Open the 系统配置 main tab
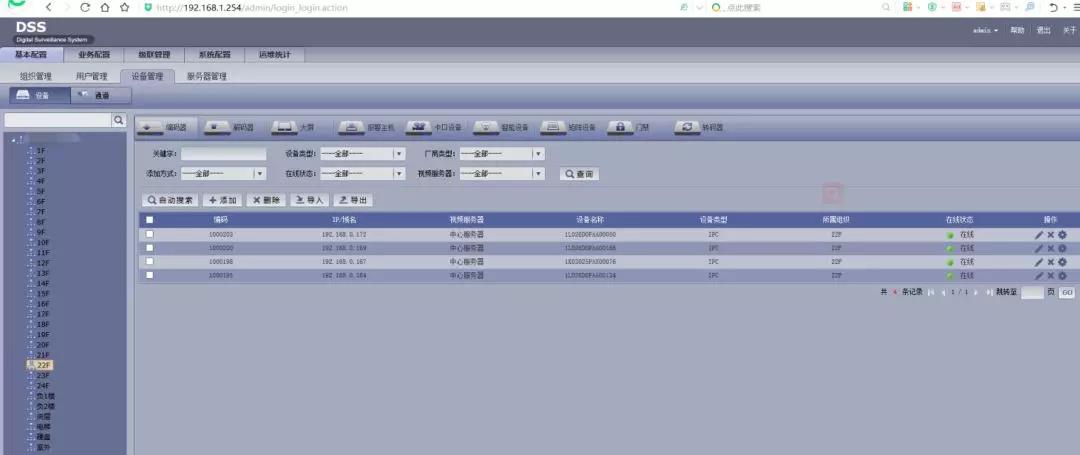1080x455 pixels. pyautogui.click(x=214, y=55)
